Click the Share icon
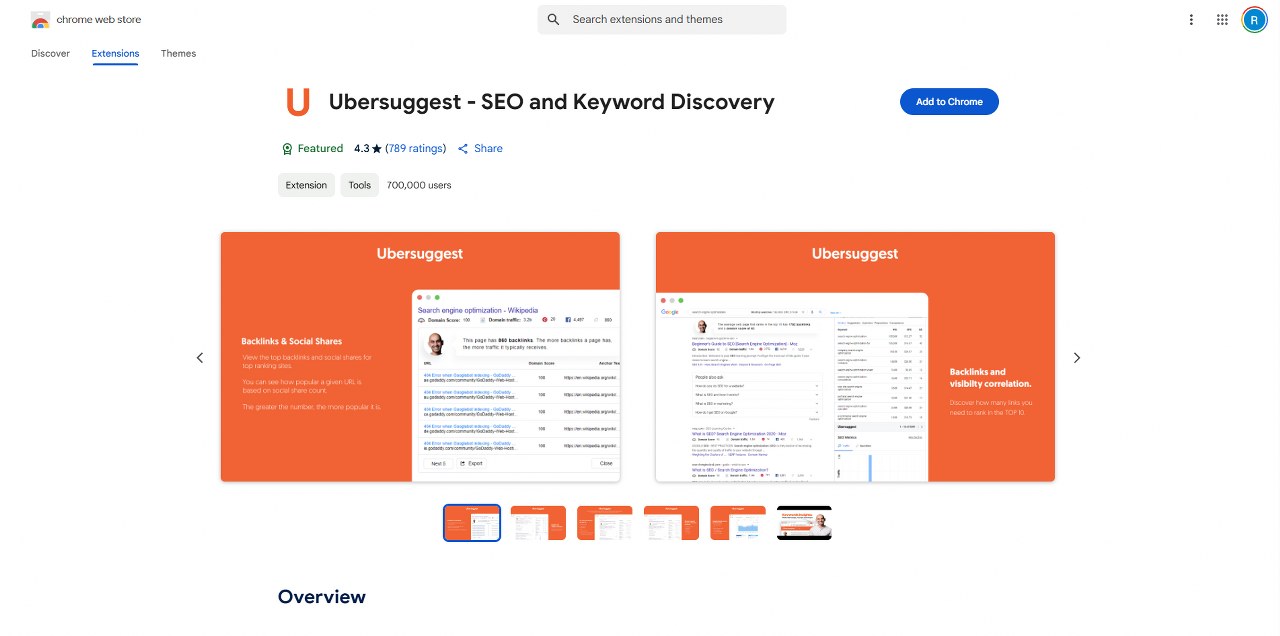 [x=463, y=149]
